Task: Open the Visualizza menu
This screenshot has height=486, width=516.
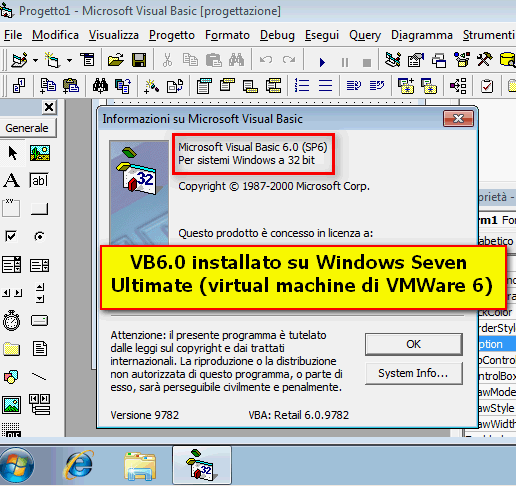Action: 114,35
